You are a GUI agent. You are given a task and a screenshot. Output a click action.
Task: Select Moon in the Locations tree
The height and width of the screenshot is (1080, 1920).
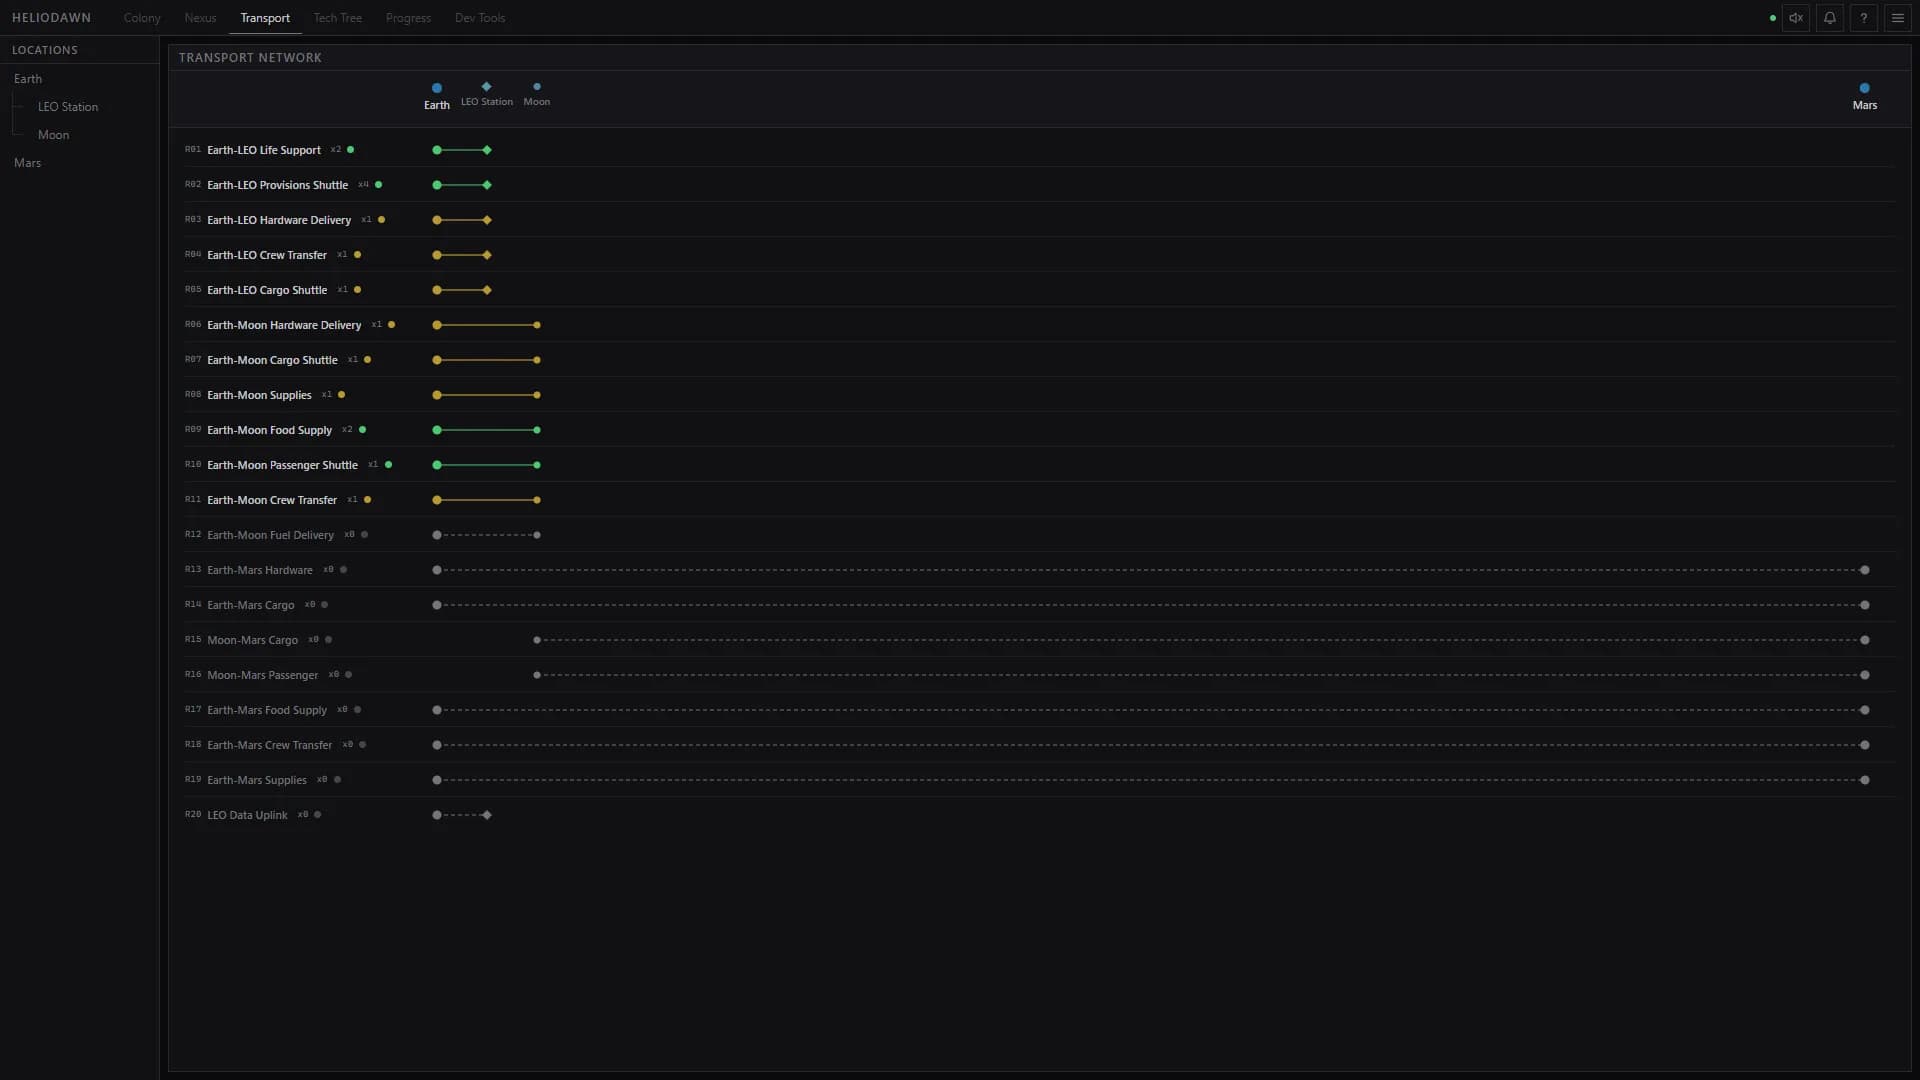coord(54,135)
